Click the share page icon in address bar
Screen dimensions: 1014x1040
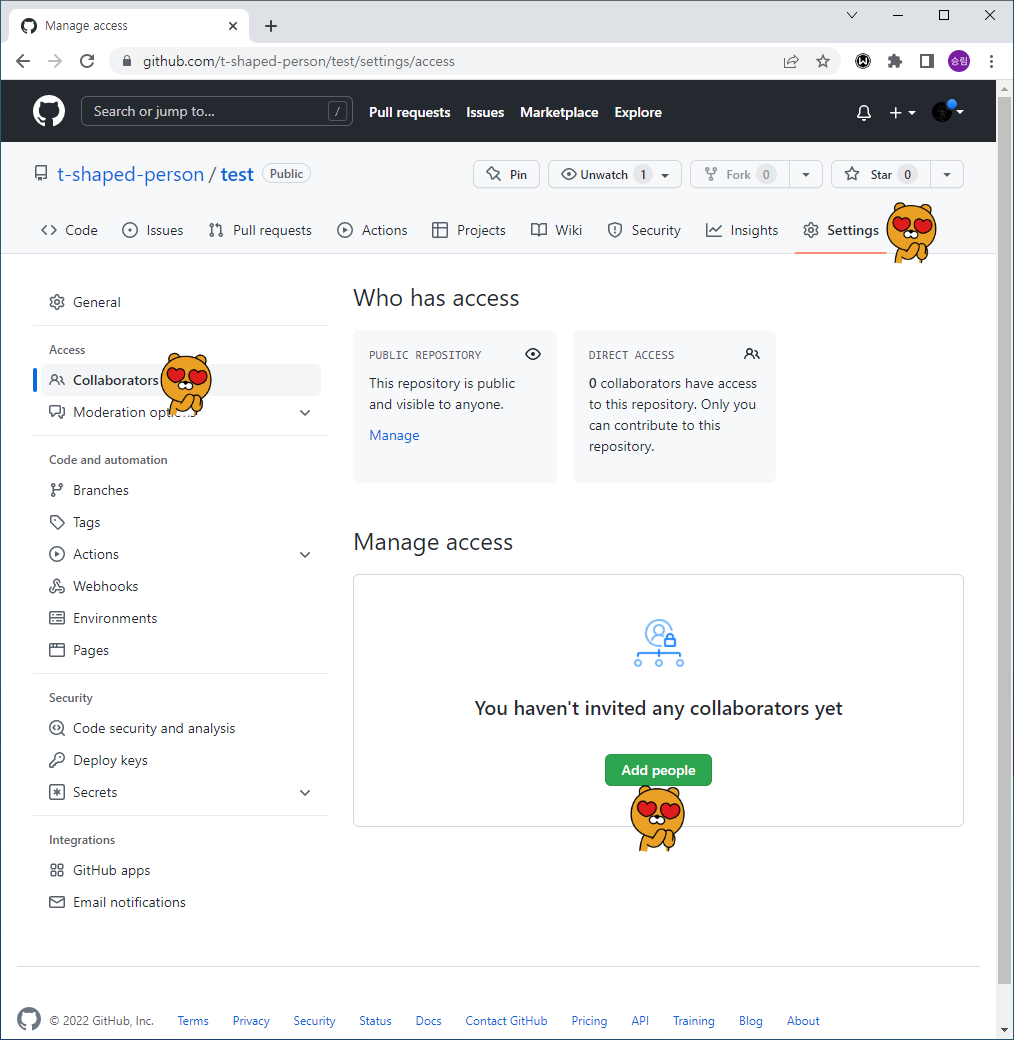(x=791, y=61)
